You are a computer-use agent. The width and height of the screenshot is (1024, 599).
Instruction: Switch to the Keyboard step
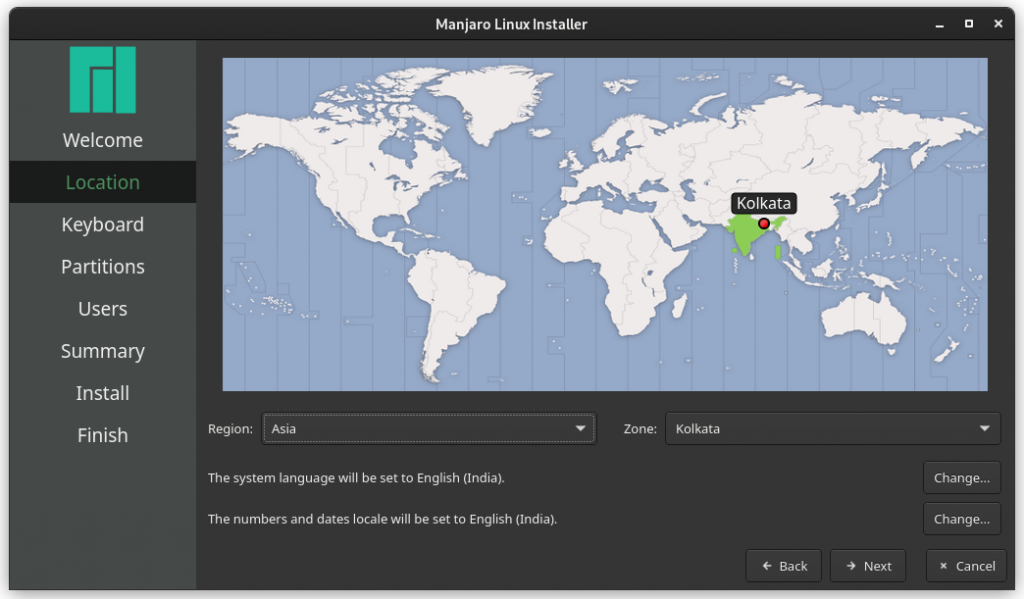pyautogui.click(x=102, y=224)
